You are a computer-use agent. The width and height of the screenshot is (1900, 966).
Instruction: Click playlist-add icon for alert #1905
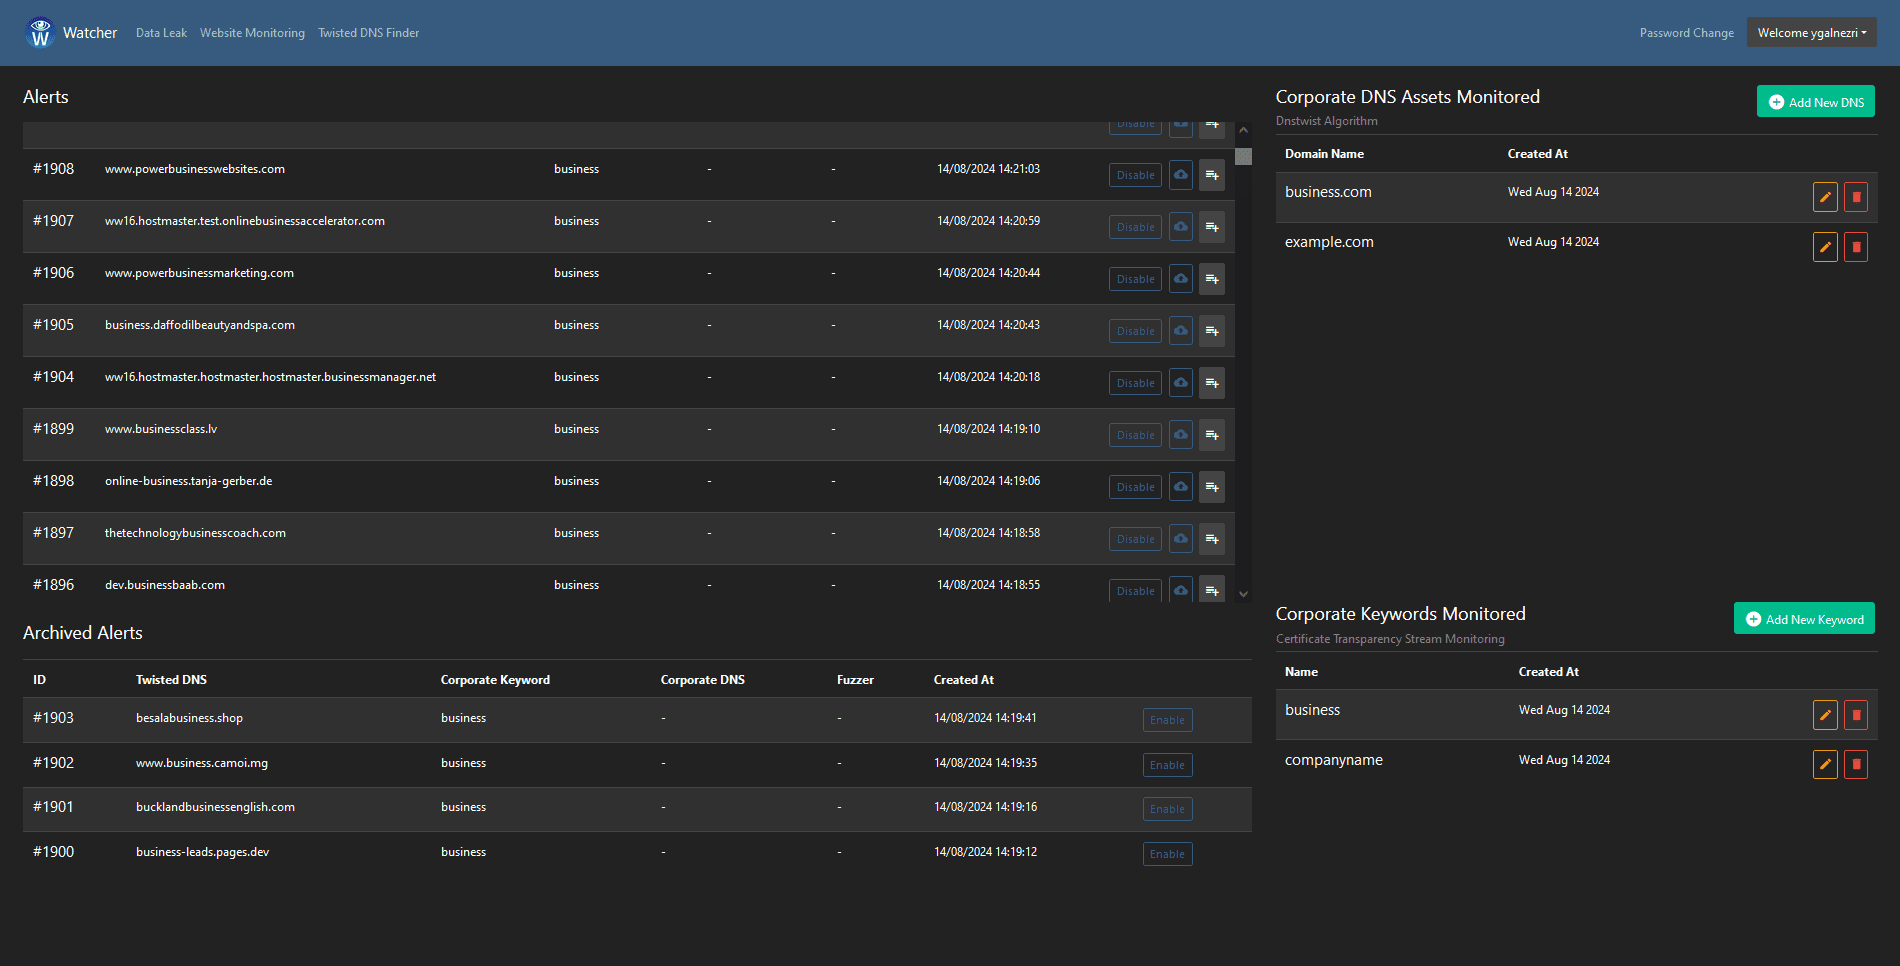click(1212, 331)
